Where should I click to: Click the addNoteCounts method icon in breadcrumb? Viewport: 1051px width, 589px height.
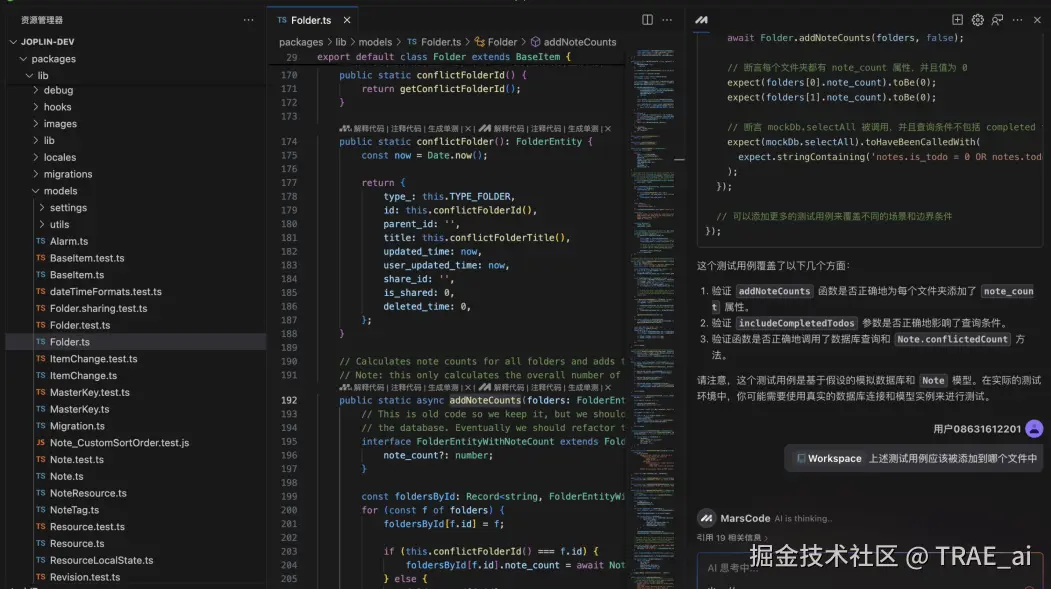(535, 42)
